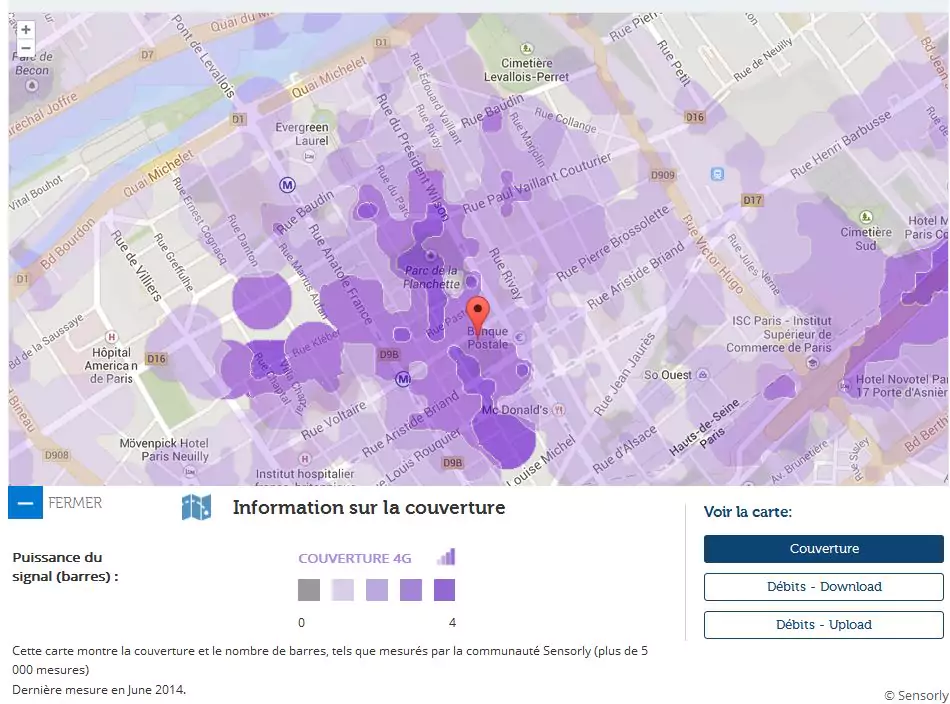Zoom in on the coverage map
The width and height of the screenshot is (950, 704).
click(25, 30)
